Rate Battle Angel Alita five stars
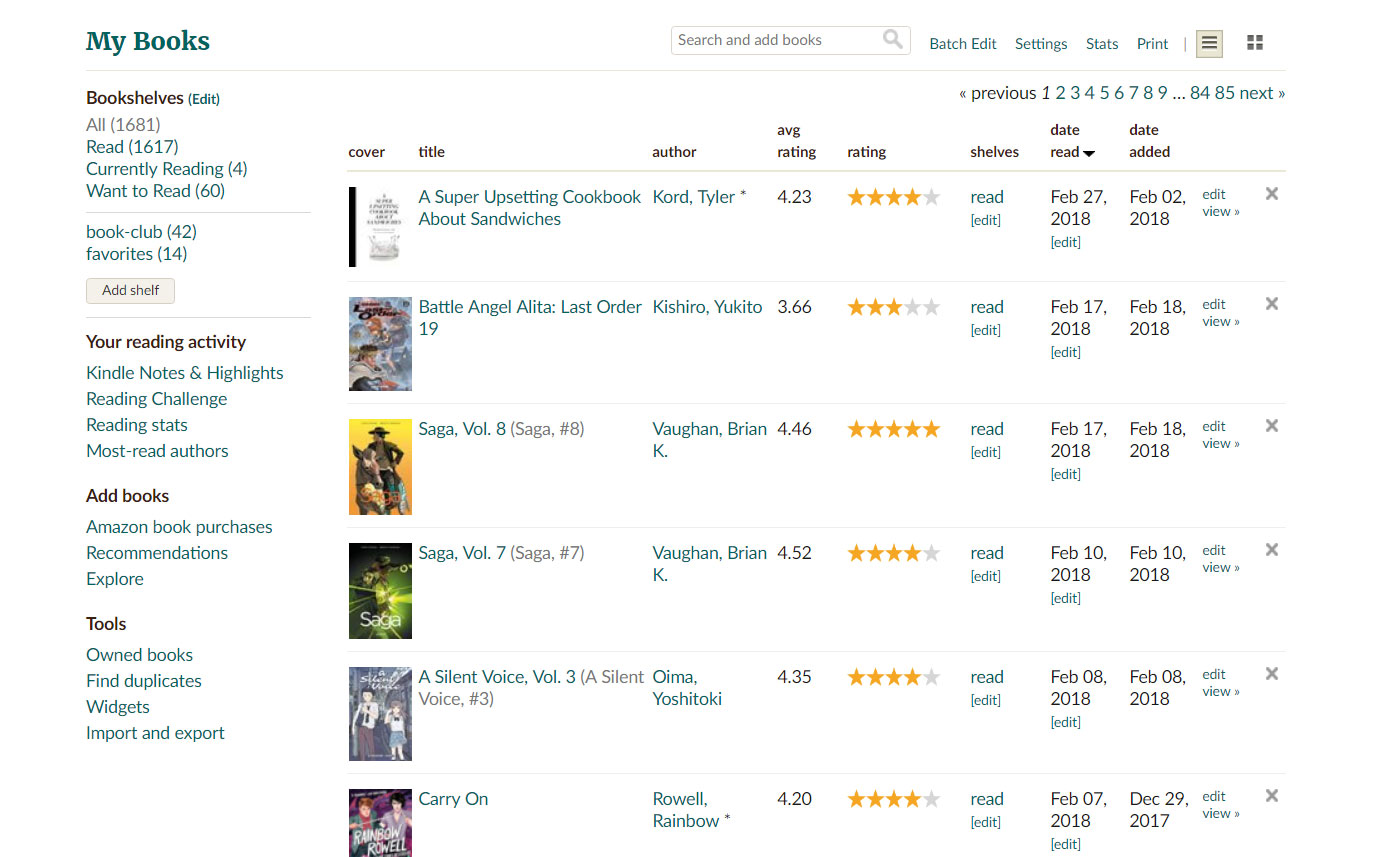Image resolution: width=1400 pixels, height=857 pixels. 931,308
